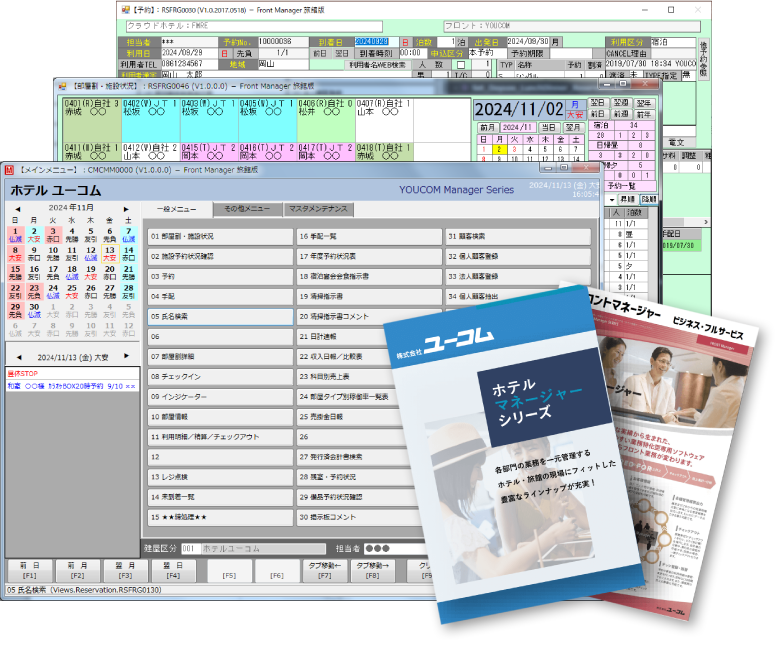Open menu 13 レジ点検
The height and width of the screenshot is (656, 784).
click(x=220, y=477)
